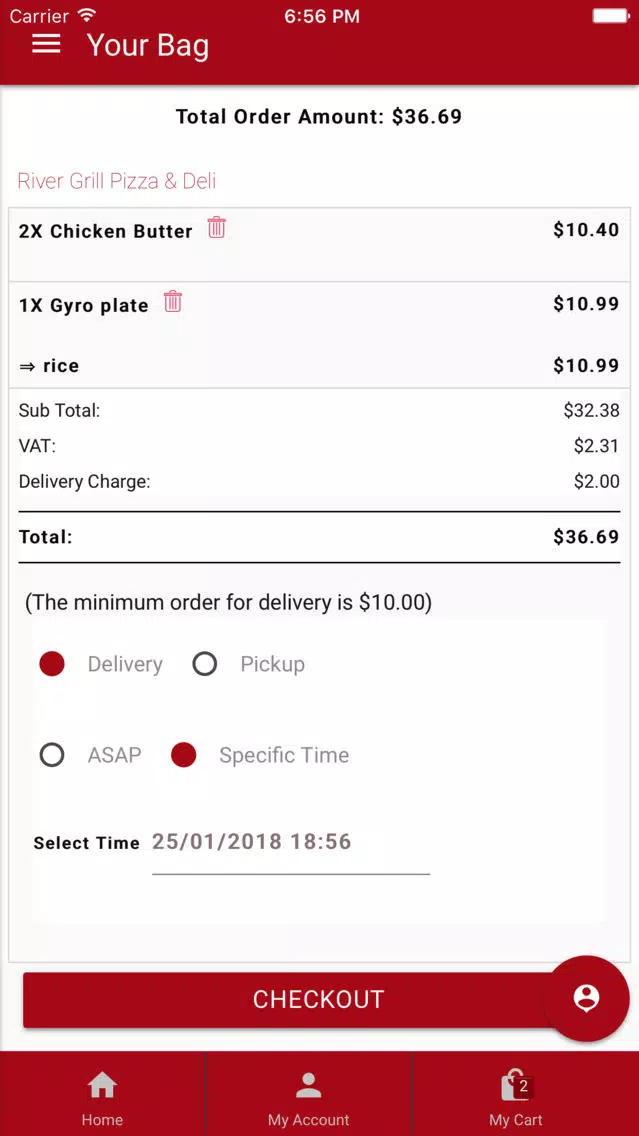Open the hamburger menu icon
Image resolution: width=639 pixels, height=1136 pixels.
tap(46, 43)
